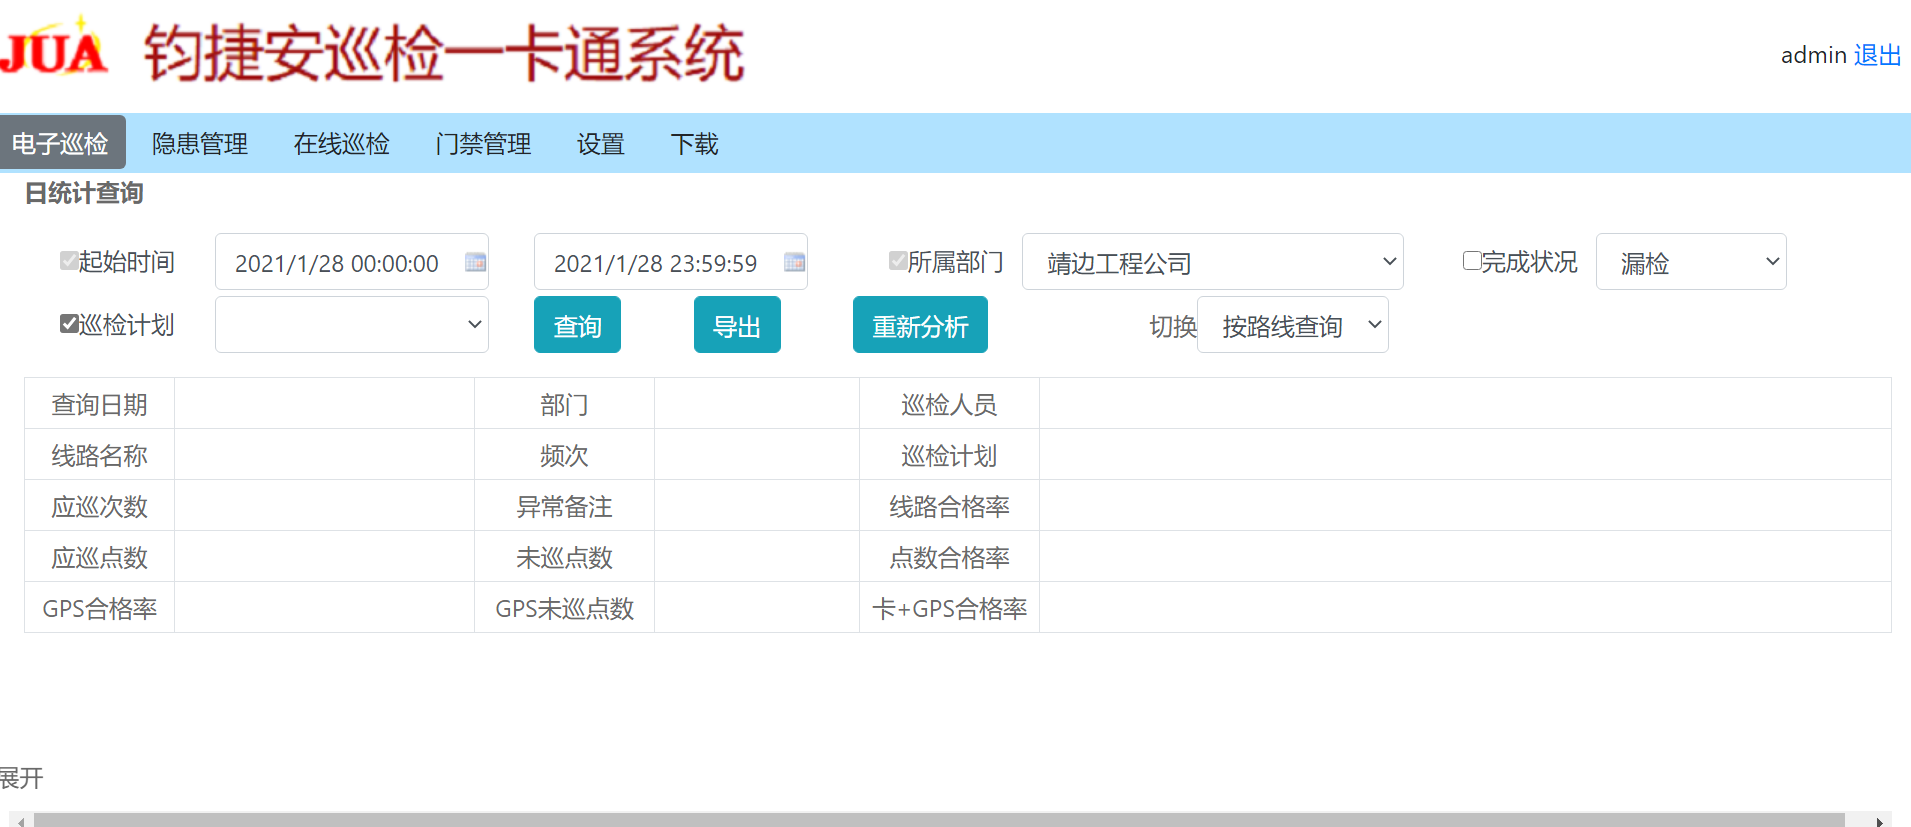Open the 隐患管理 menu
The height and width of the screenshot is (827, 1911).
point(200,144)
